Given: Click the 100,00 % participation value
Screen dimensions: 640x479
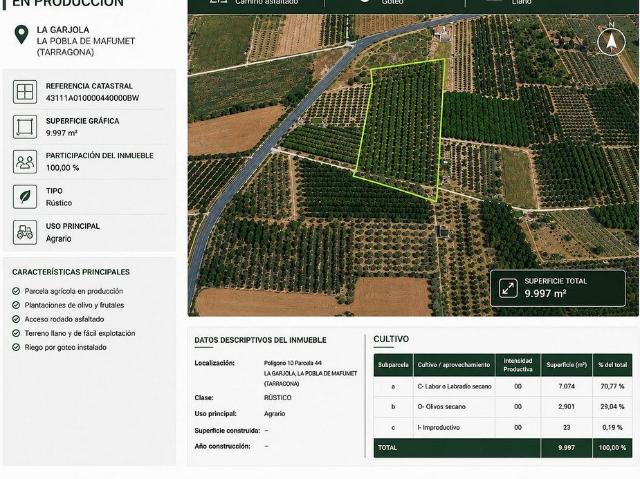Looking at the screenshot, I should (x=62, y=168).
